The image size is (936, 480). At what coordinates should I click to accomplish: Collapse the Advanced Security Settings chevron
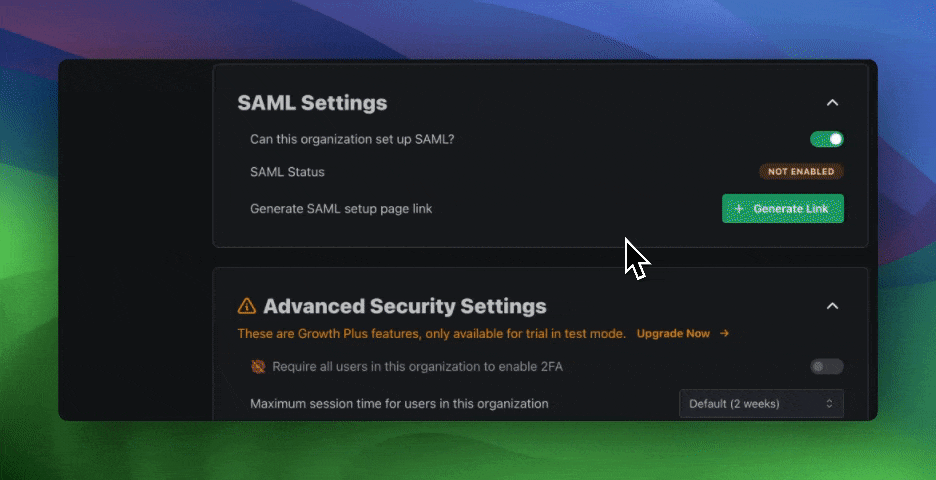click(x=832, y=306)
